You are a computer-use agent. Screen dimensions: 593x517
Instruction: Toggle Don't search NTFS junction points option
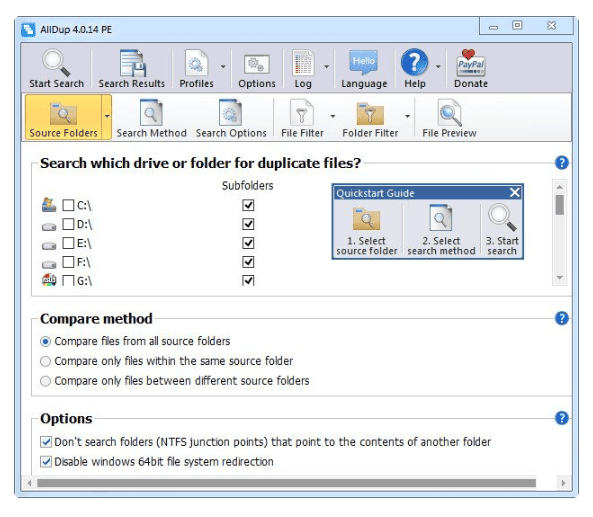point(46,442)
